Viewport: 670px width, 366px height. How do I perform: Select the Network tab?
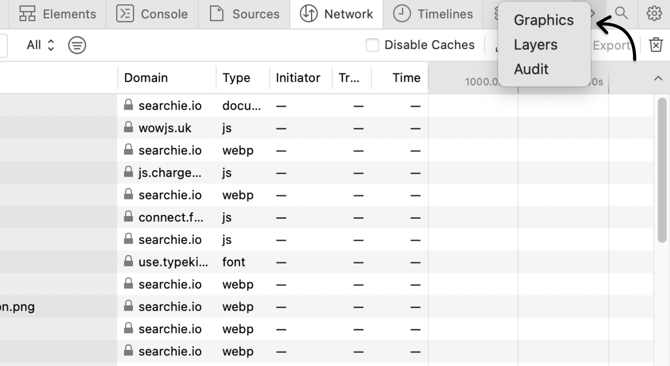(337, 14)
